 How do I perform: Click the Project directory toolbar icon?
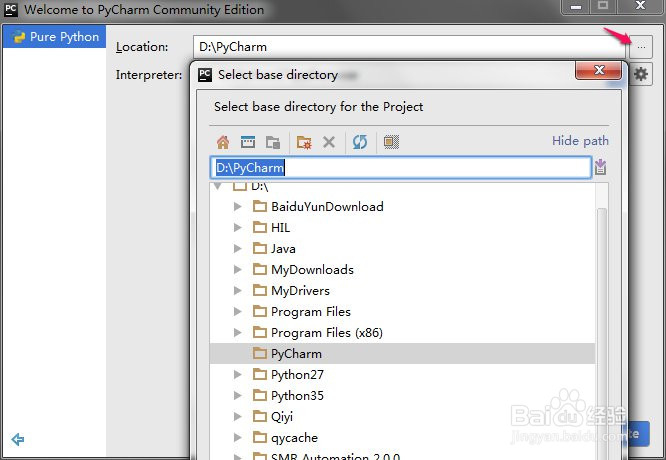(273, 142)
